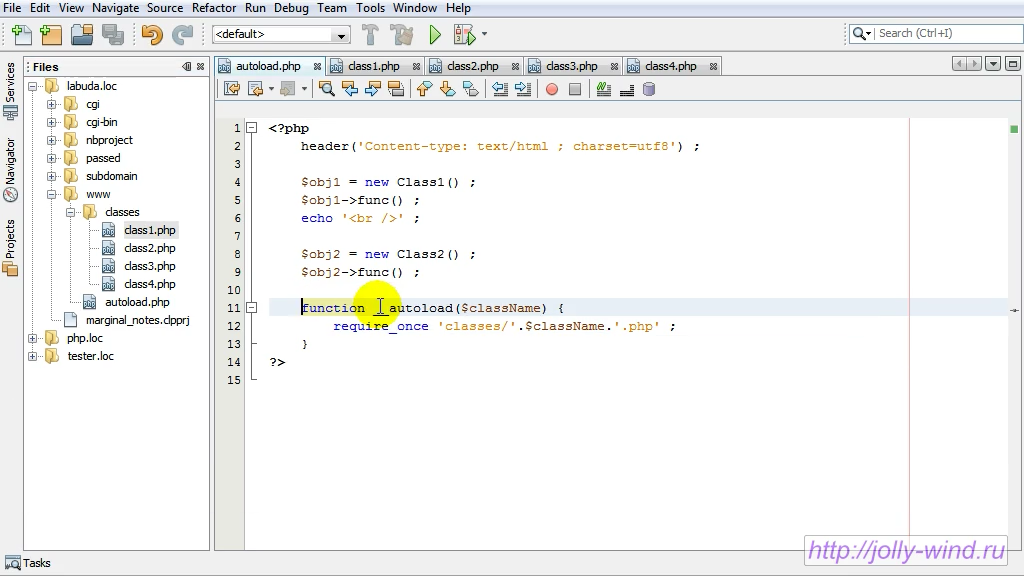This screenshot has width=1024, height=576.
Task: Run the project with the green arrow
Action: (x=435, y=34)
